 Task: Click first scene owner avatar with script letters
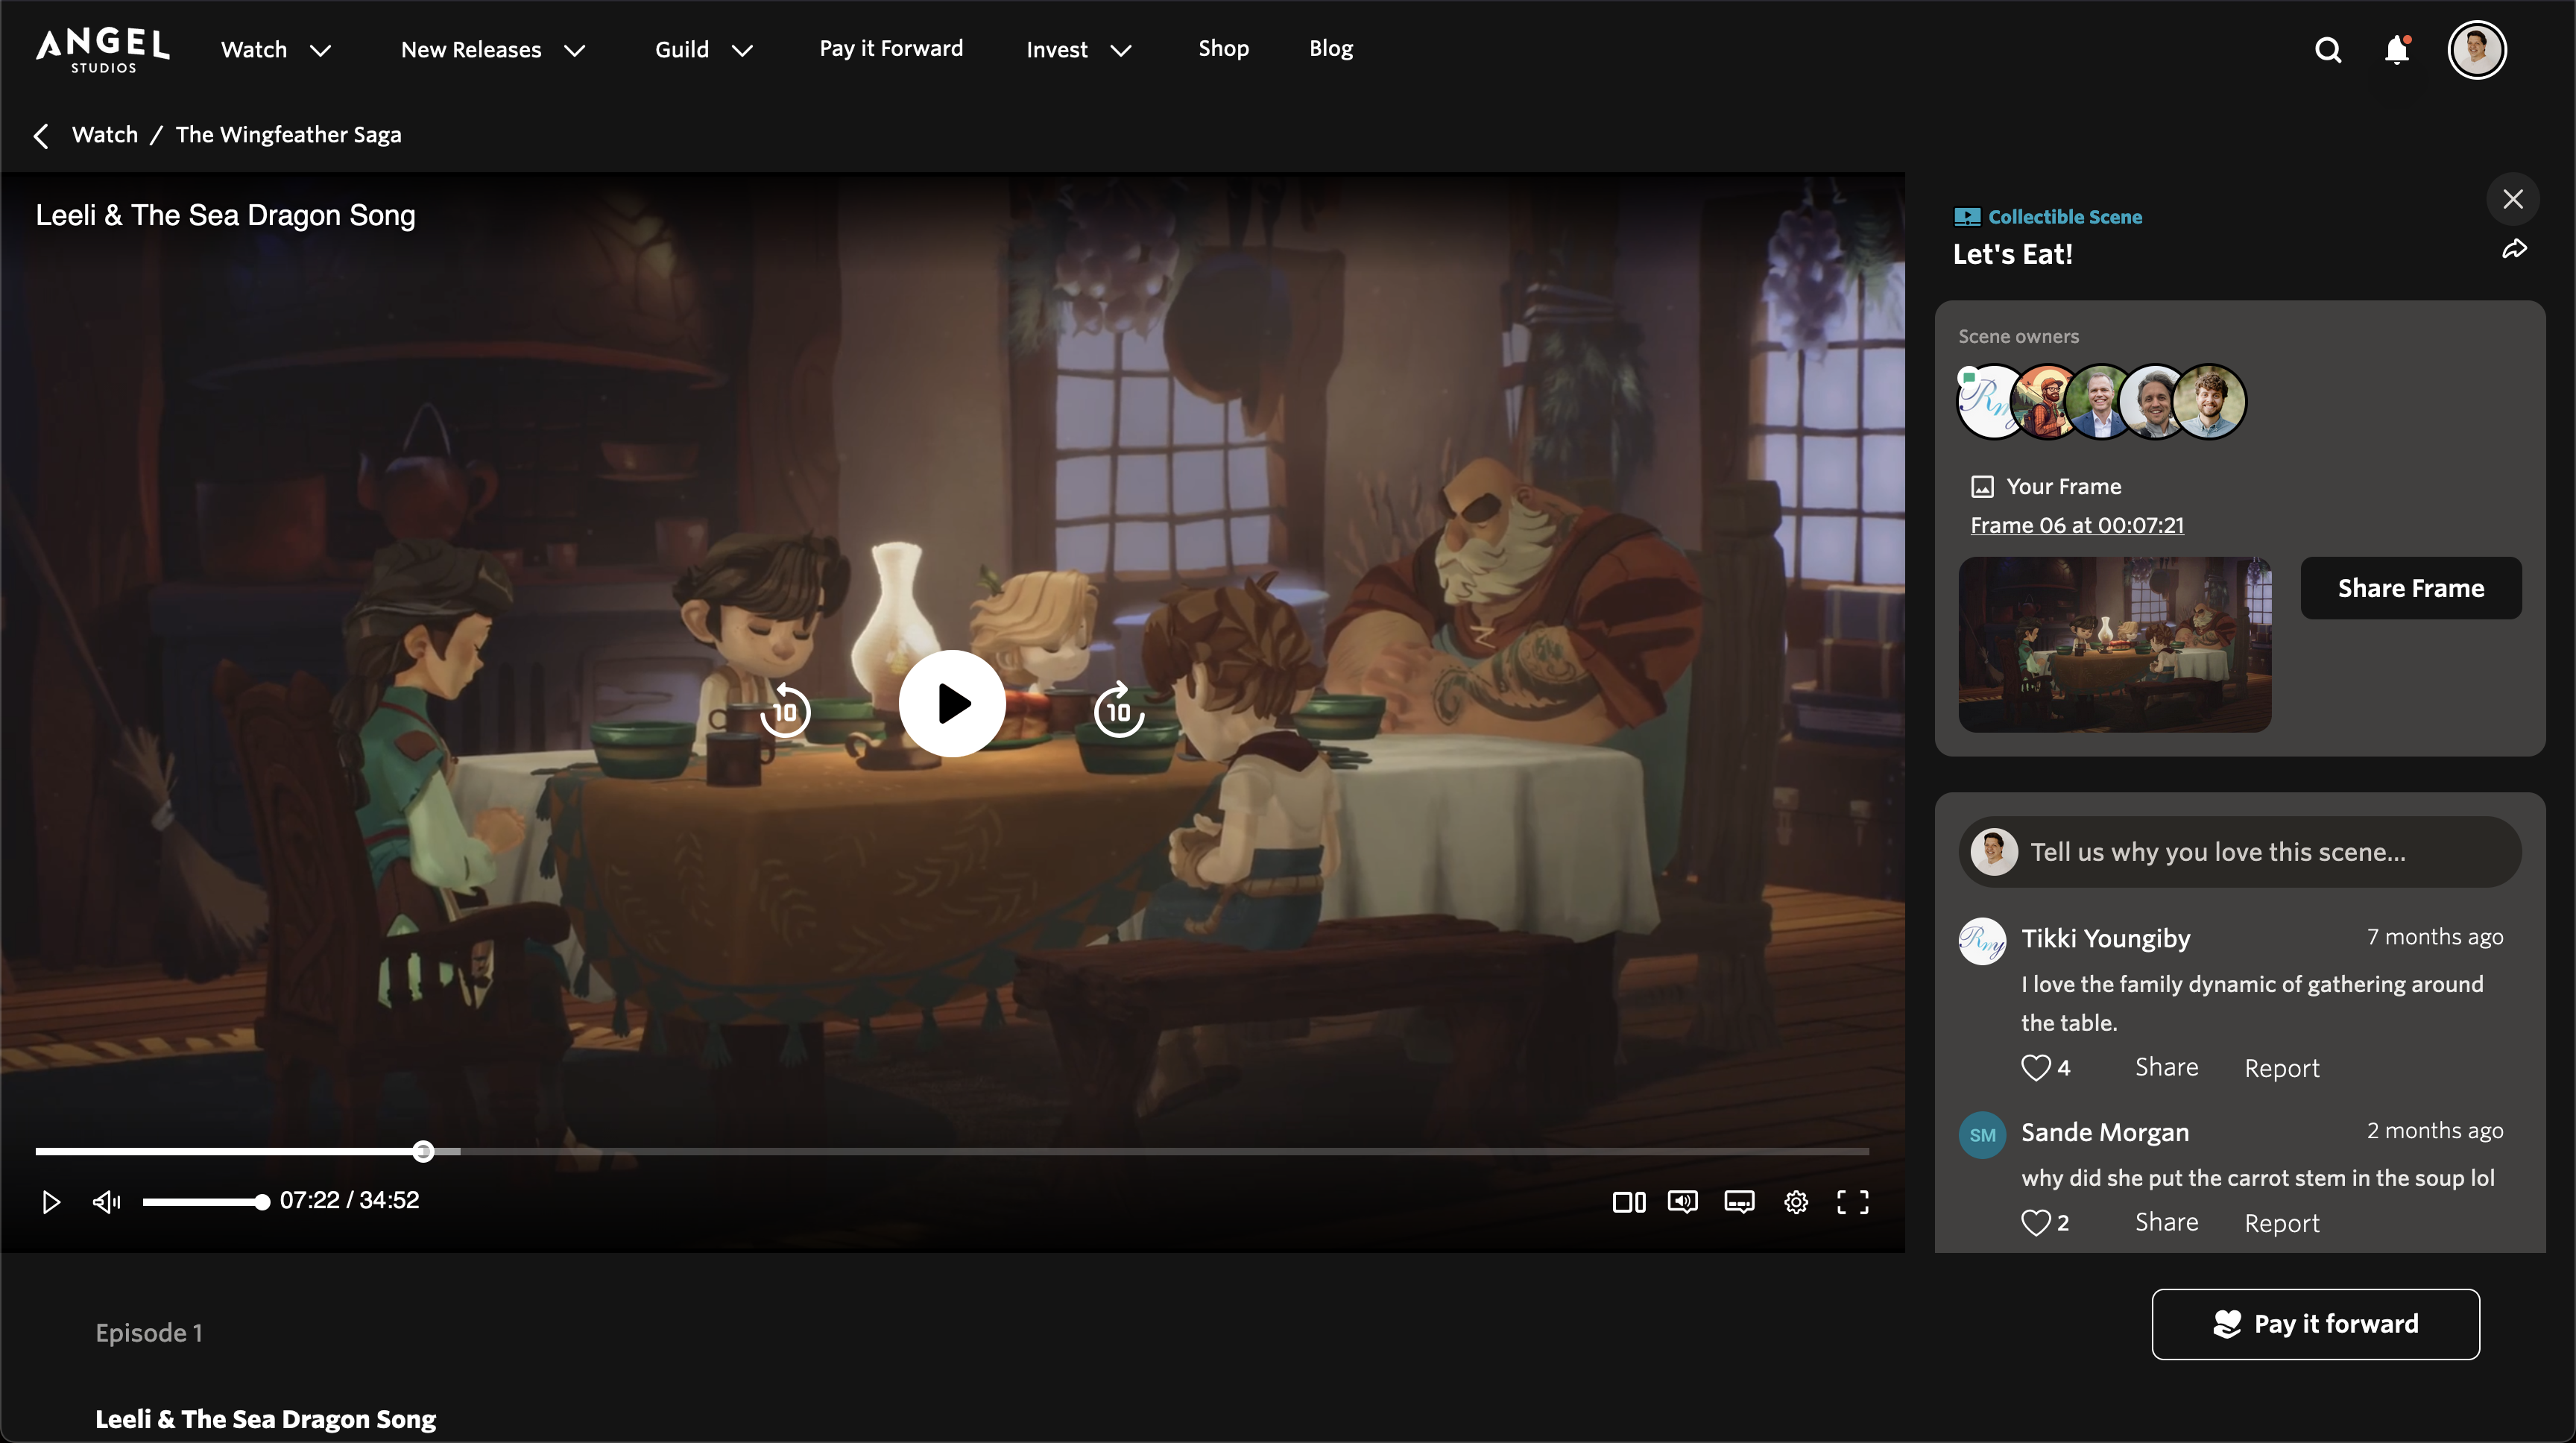(1985, 401)
